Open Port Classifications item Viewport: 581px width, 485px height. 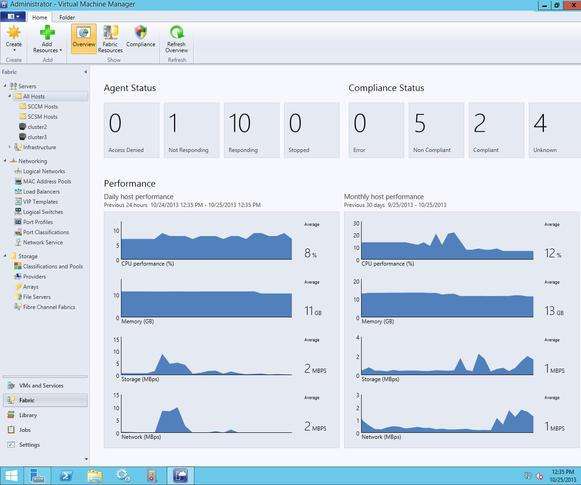[x=42, y=232]
